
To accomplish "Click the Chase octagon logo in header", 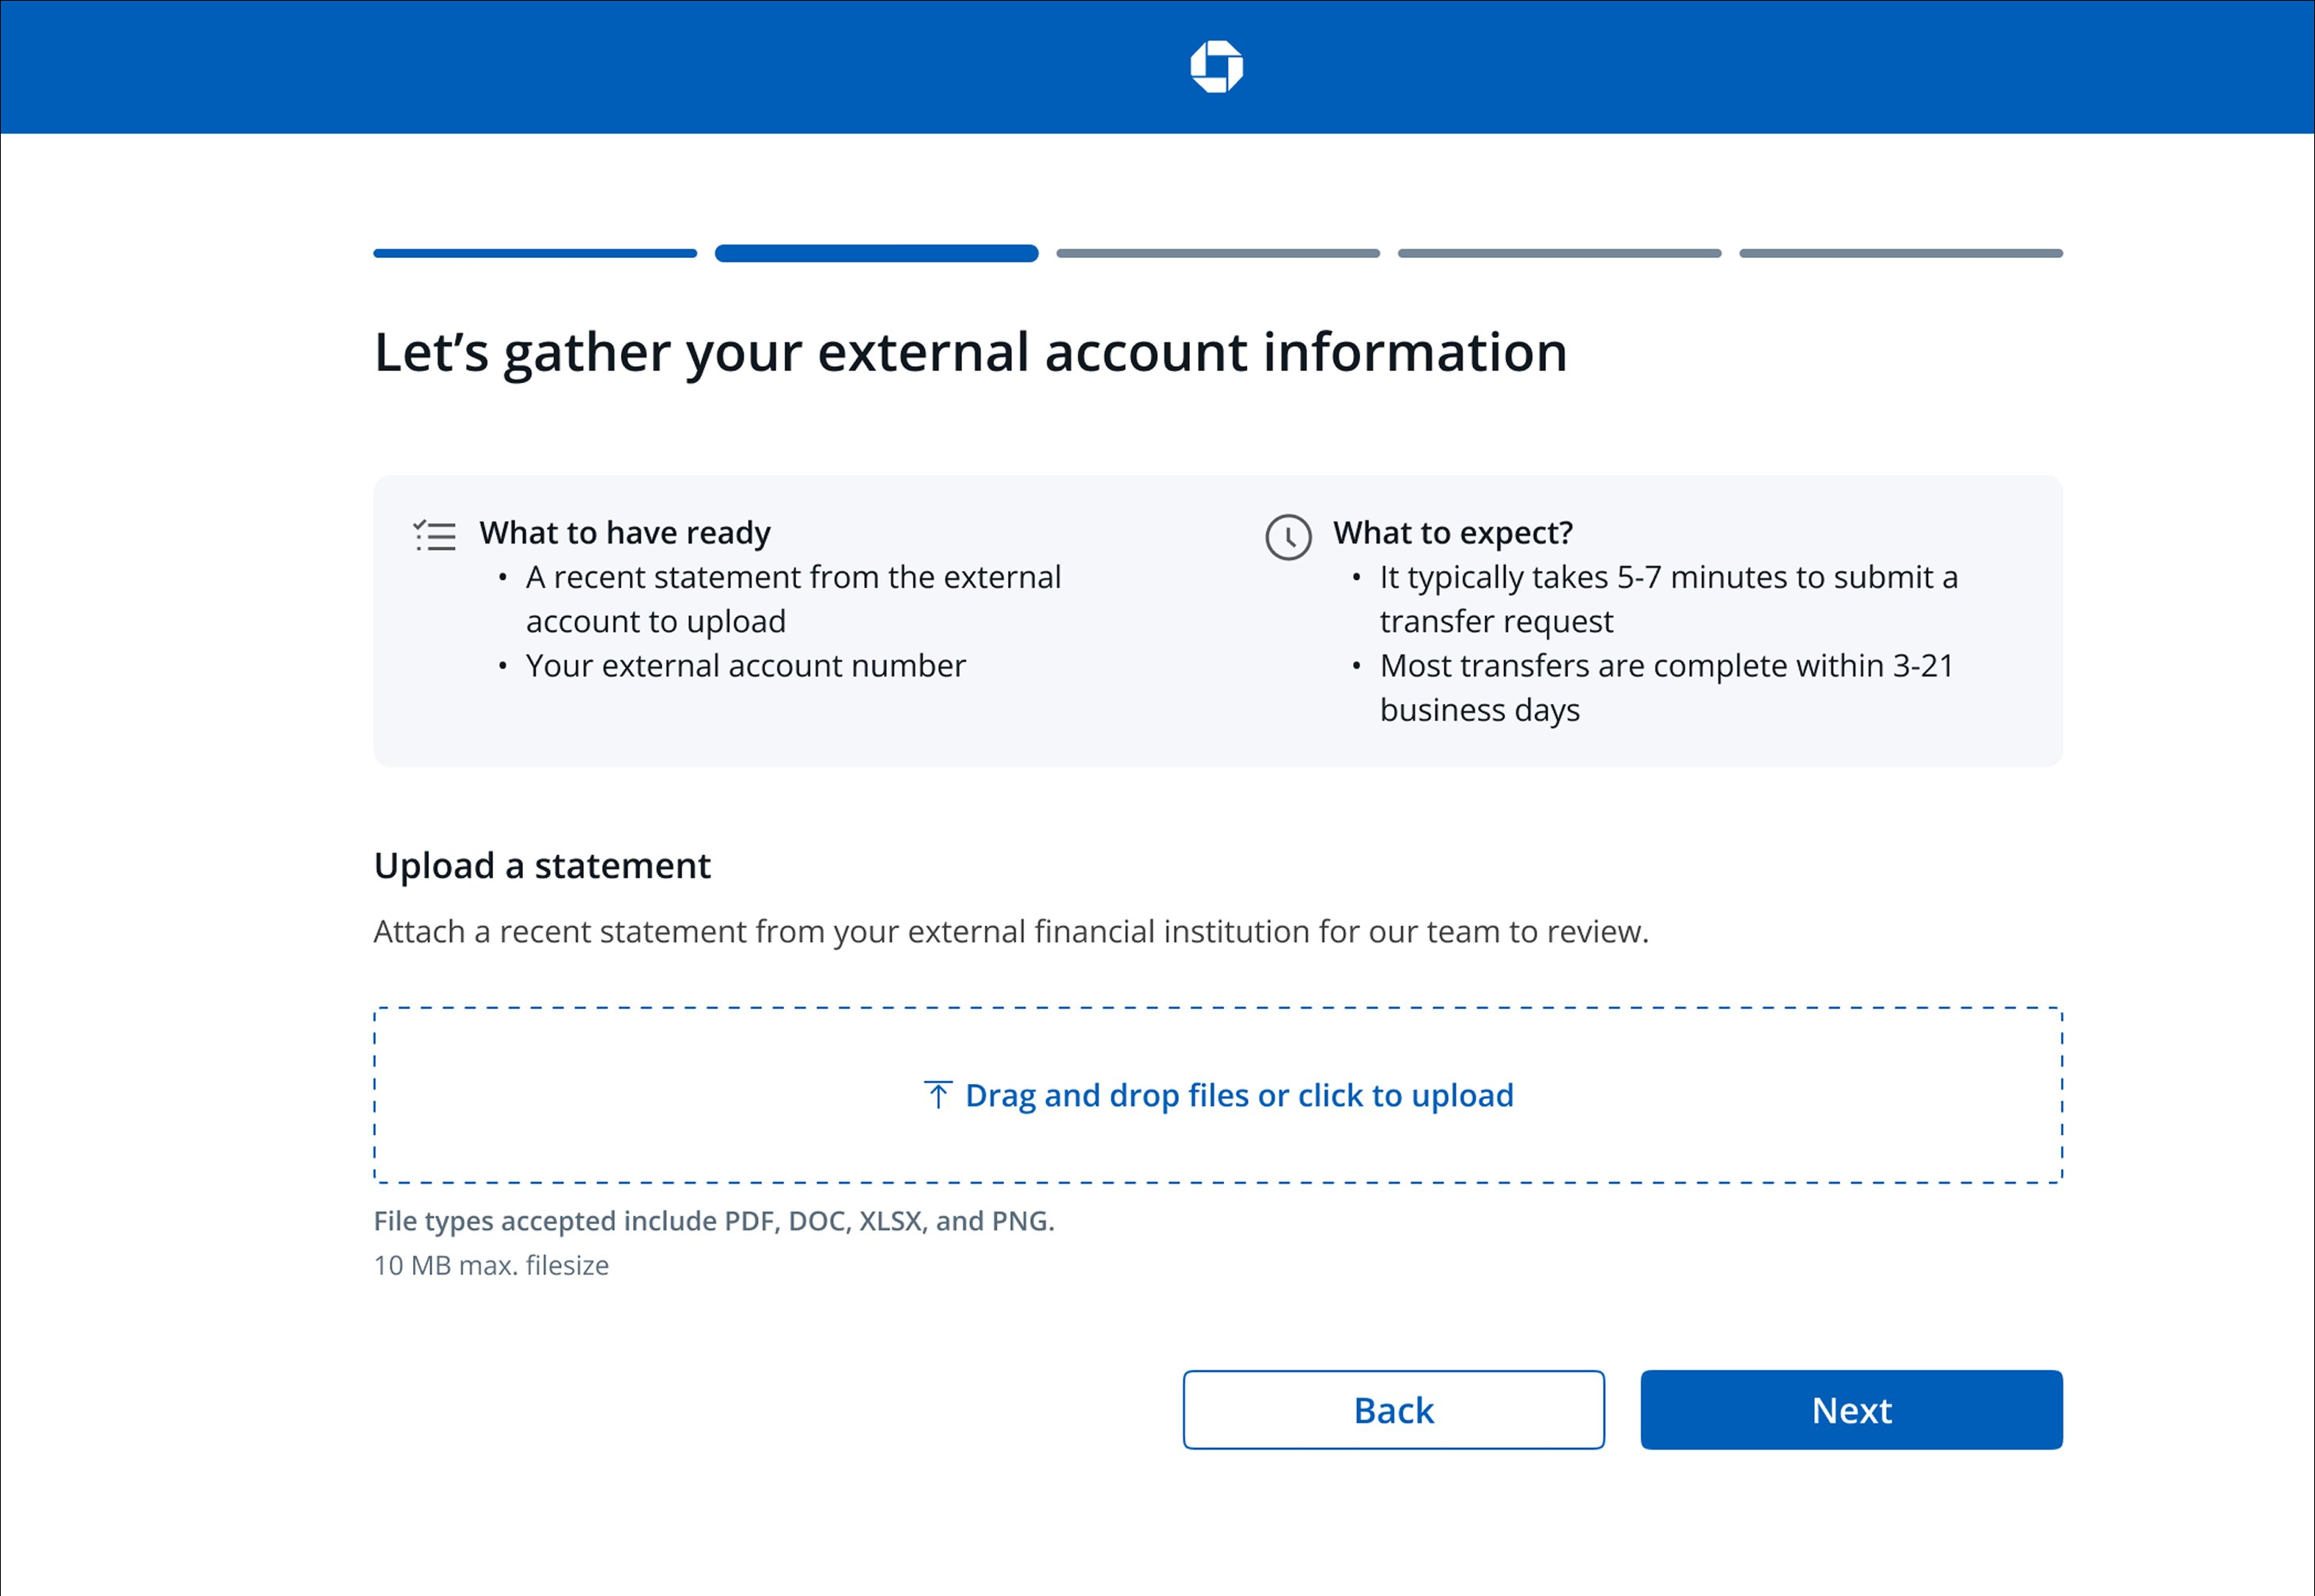I will click(1216, 67).
